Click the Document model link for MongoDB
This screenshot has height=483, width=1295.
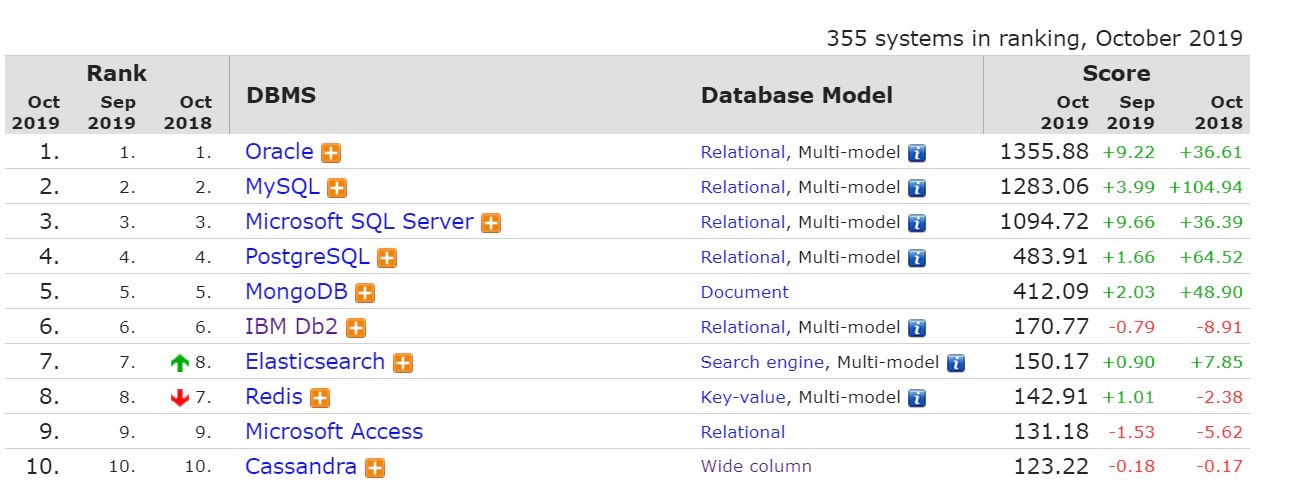click(x=745, y=293)
